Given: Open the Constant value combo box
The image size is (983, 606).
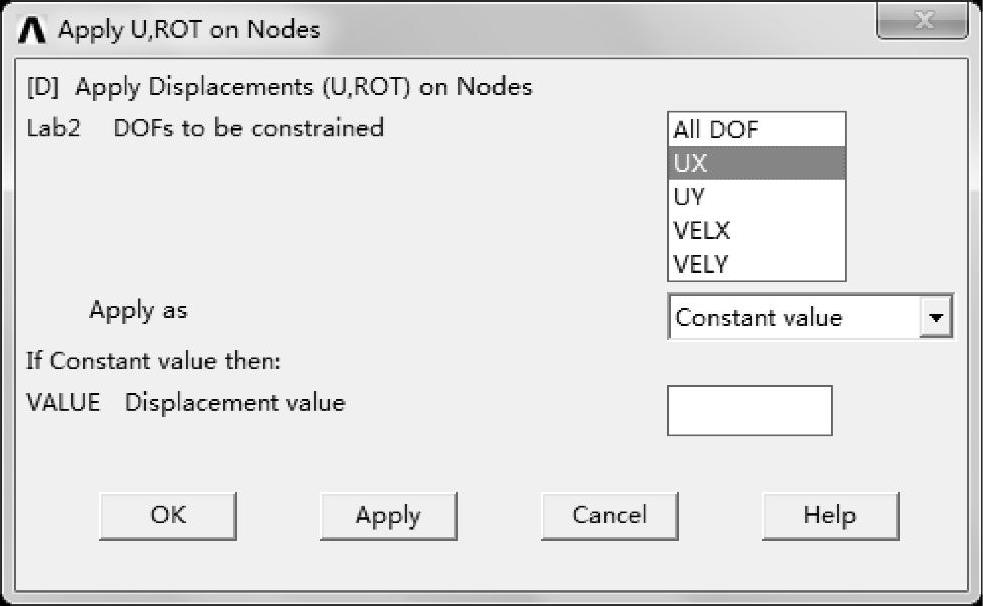Looking at the screenshot, I should click(796, 318).
